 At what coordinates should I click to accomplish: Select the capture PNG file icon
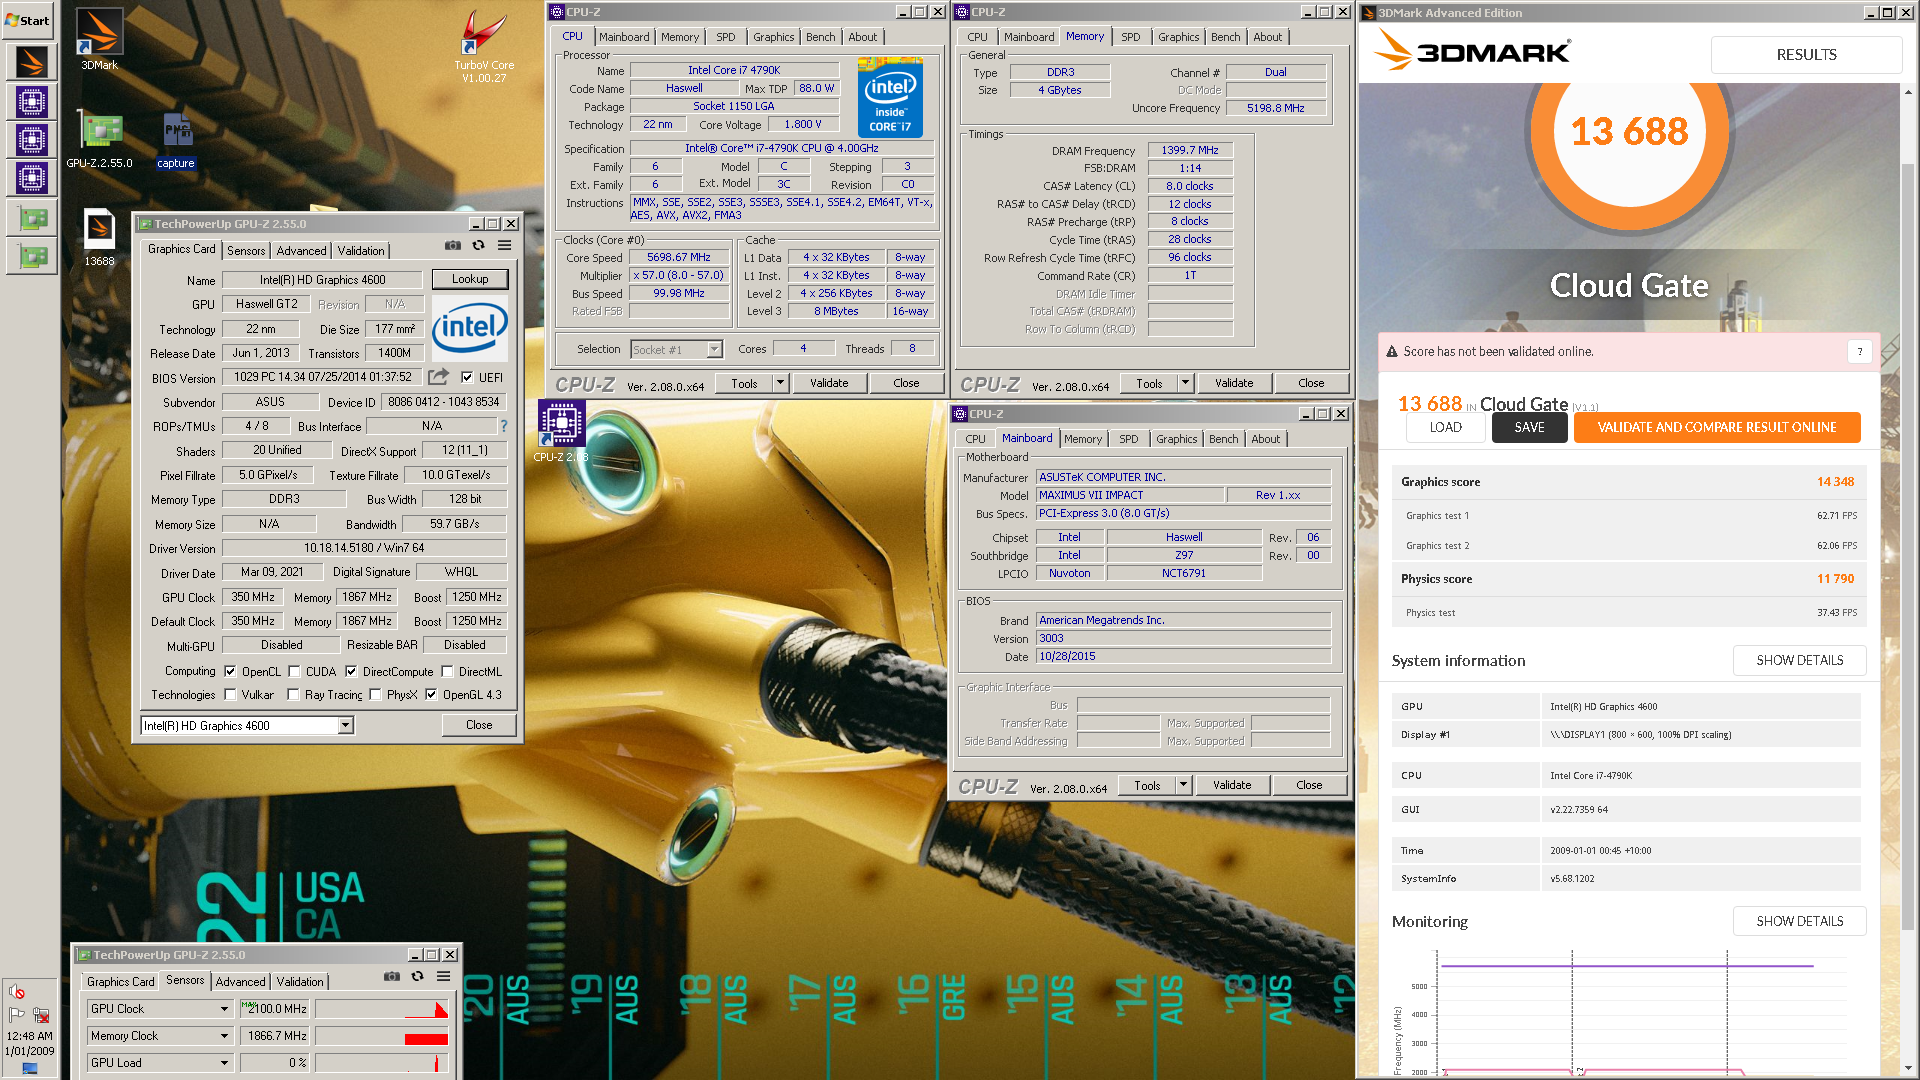pyautogui.click(x=176, y=140)
